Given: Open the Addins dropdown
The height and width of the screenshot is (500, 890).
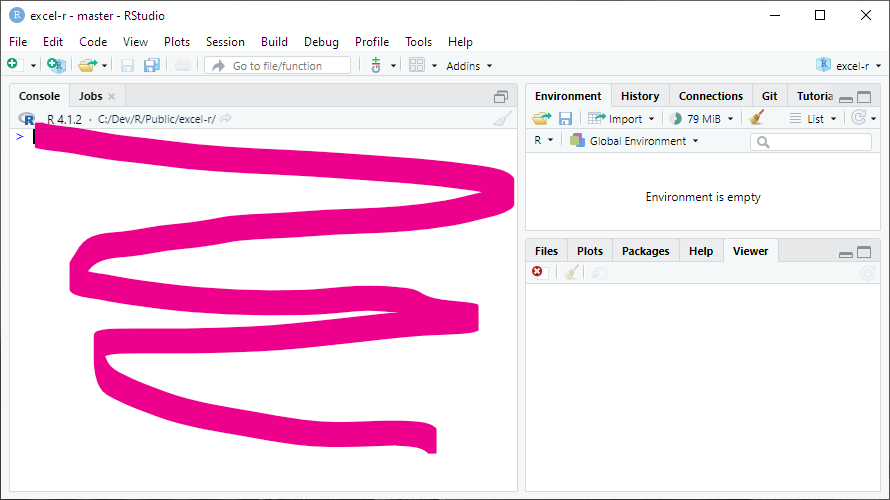Looking at the screenshot, I should coord(469,66).
